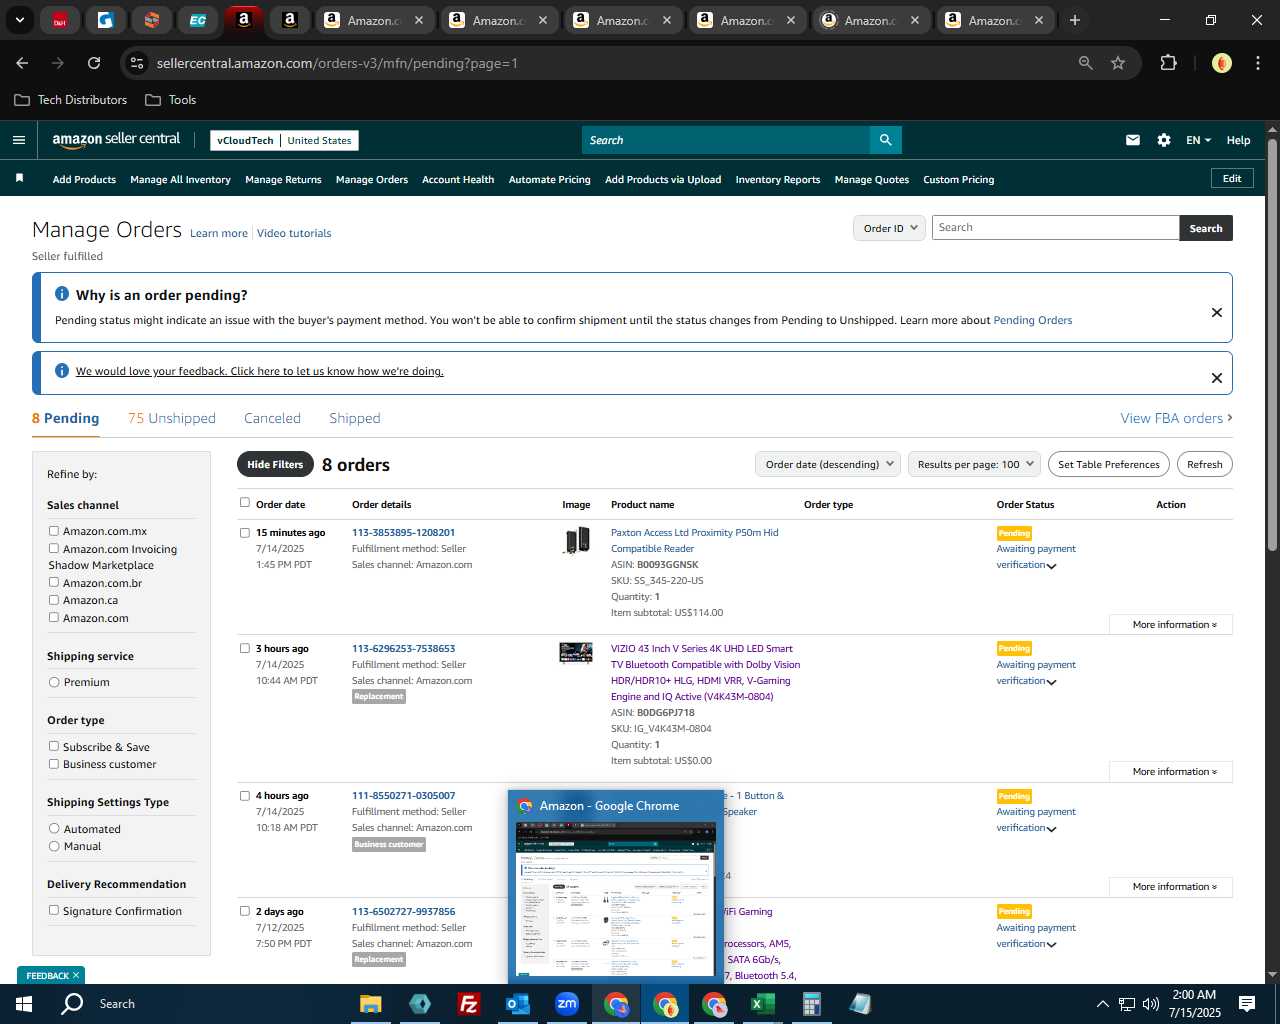Open FileZilla from the taskbar
Viewport: 1280px width, 1024px height.
tap(468, 1004)
